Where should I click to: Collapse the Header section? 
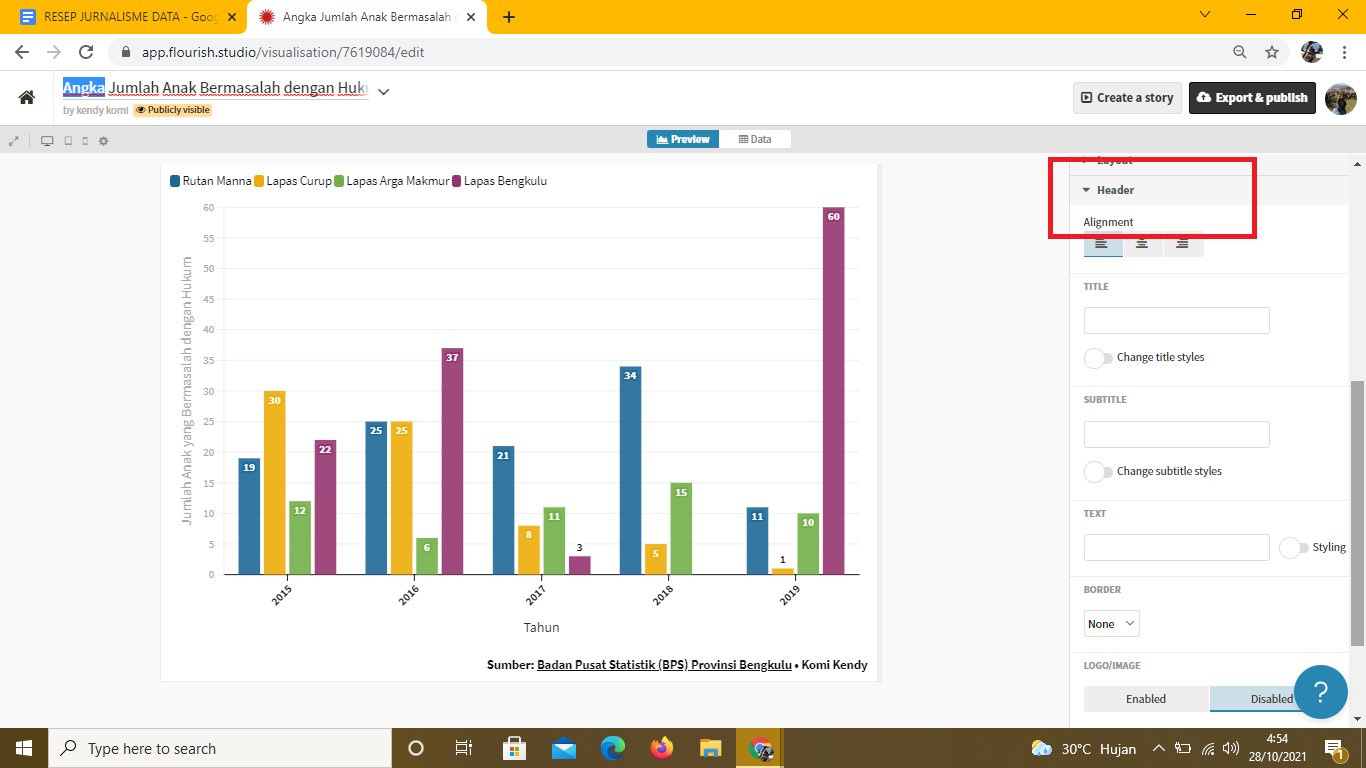1115,190
